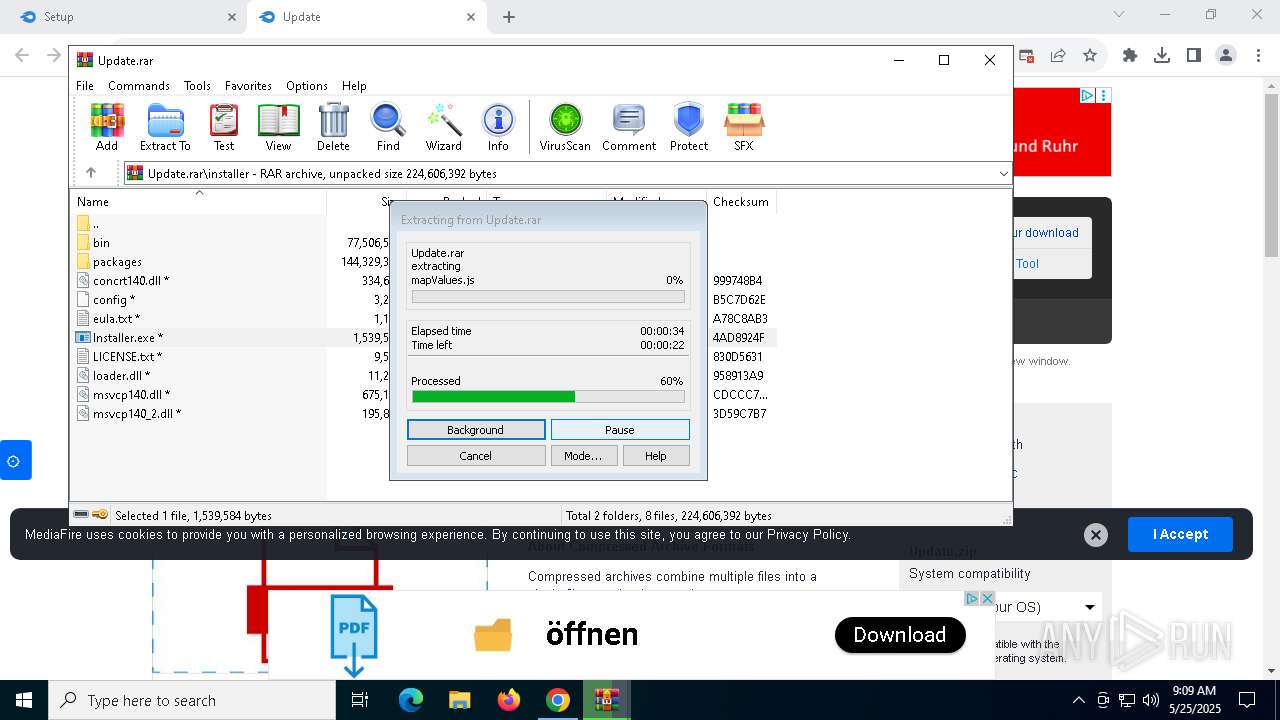Open the OS selection dropdown on page
The image size is (1280, 720).
point(1090,607)
